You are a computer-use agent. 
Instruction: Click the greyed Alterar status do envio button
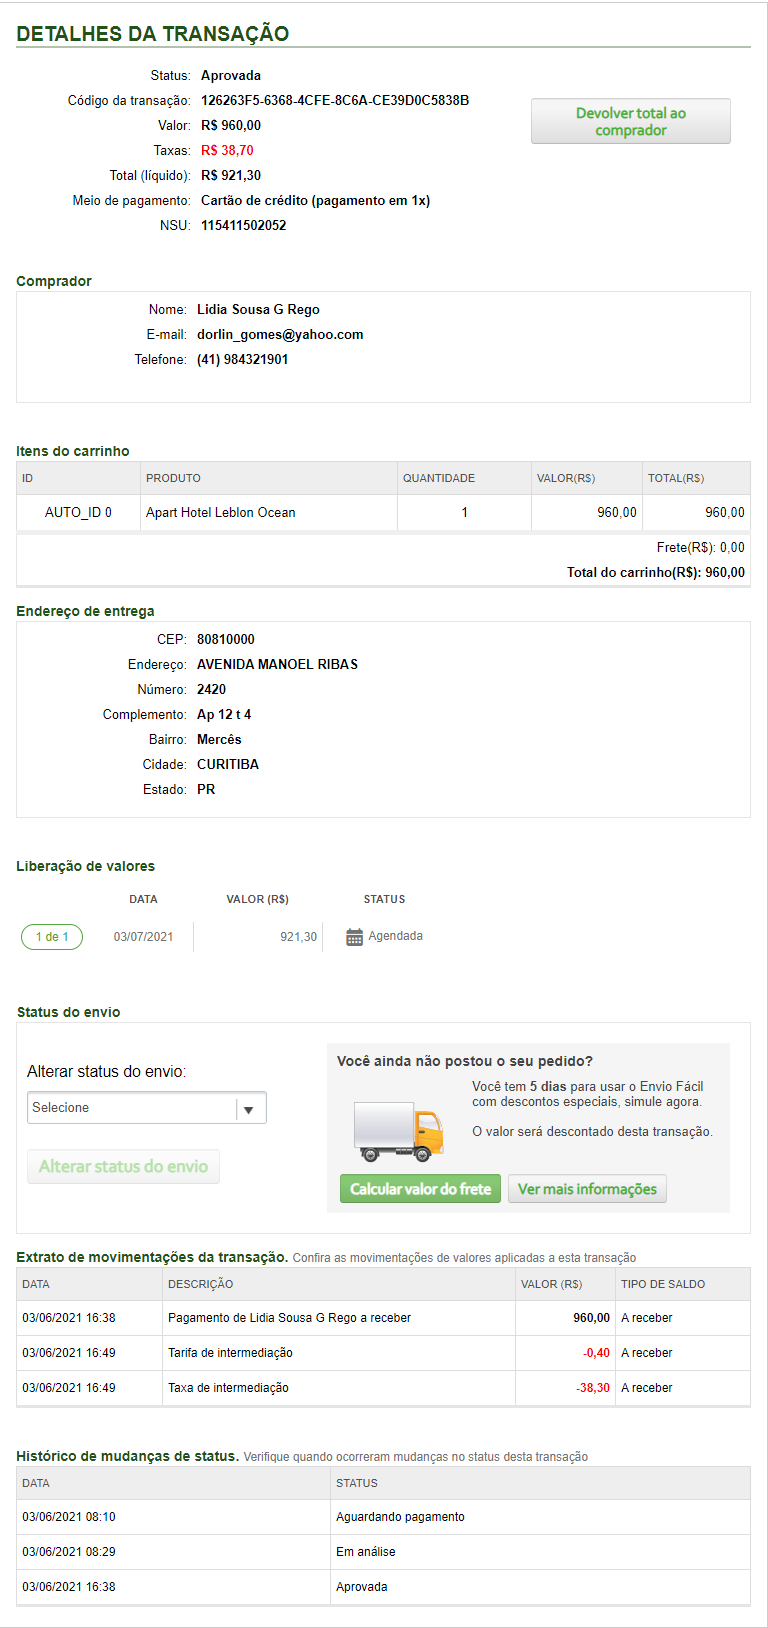click(x=123, y=1167)
